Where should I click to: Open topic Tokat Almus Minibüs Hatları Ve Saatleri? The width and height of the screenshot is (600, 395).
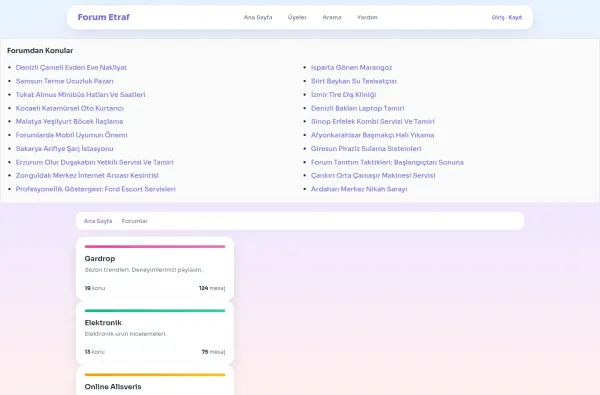point(80,95)
